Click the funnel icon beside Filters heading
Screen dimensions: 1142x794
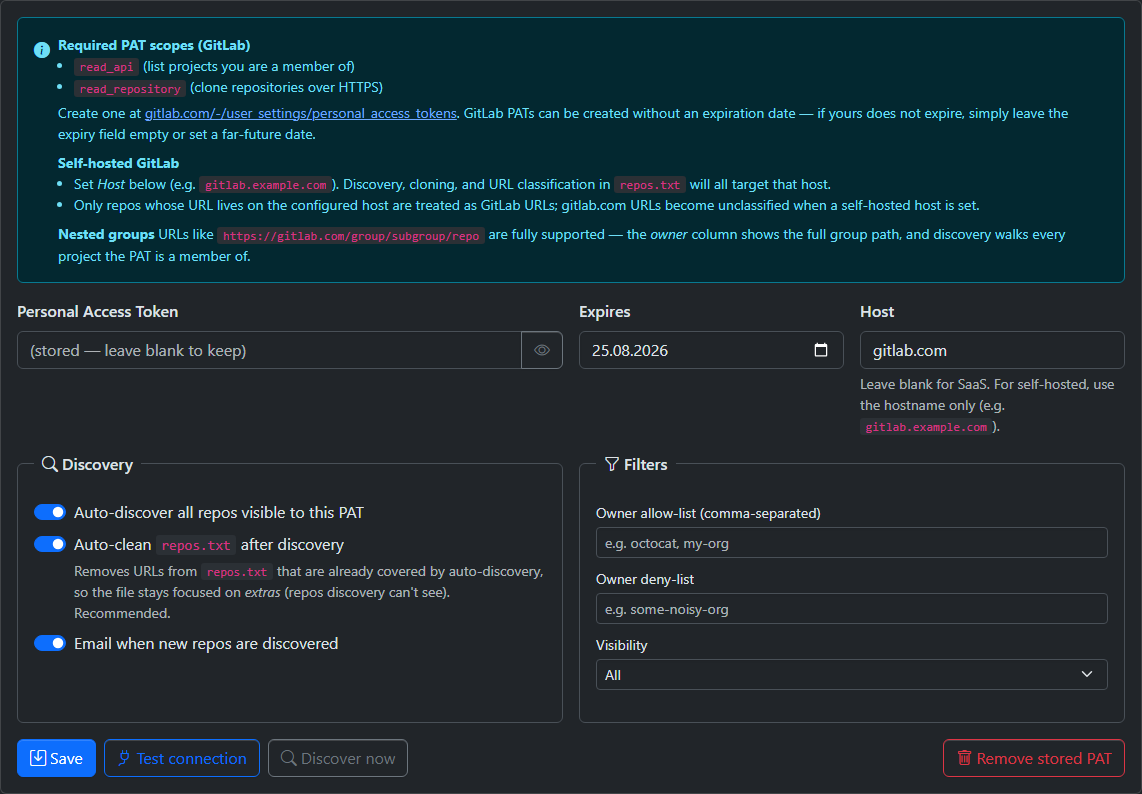pos(612,464)
